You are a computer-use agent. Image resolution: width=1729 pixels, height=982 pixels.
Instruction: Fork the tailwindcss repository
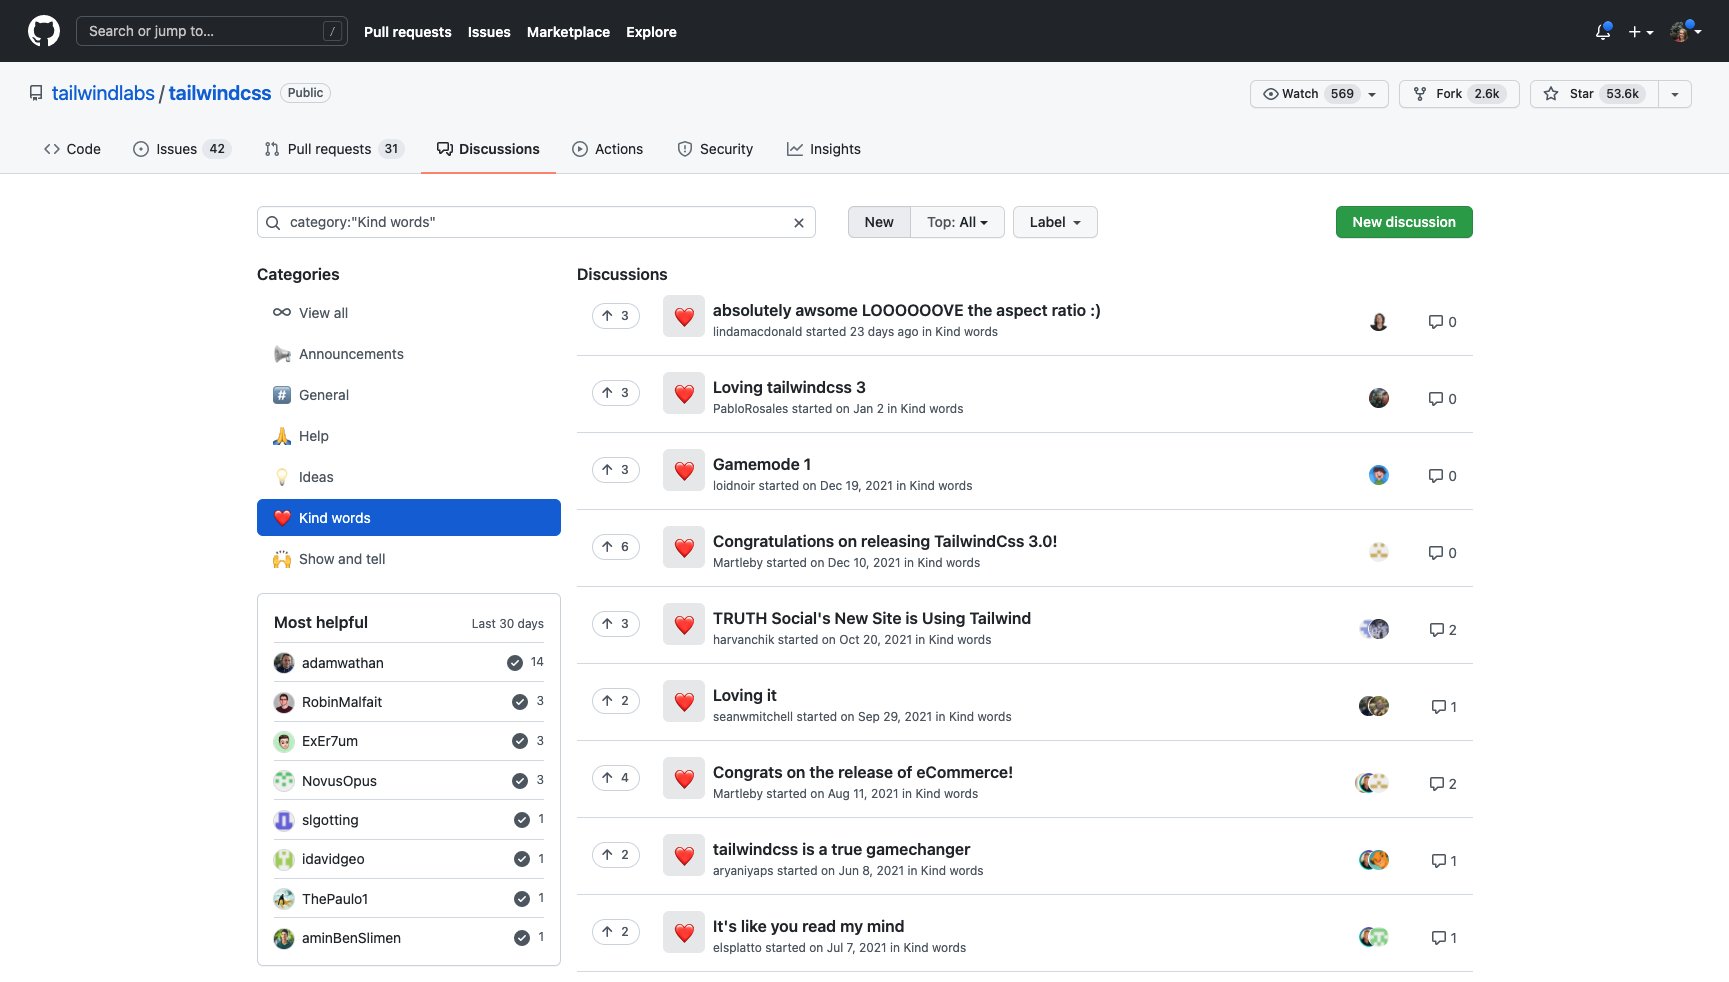pyautogui.click(x=1459, y=94)
